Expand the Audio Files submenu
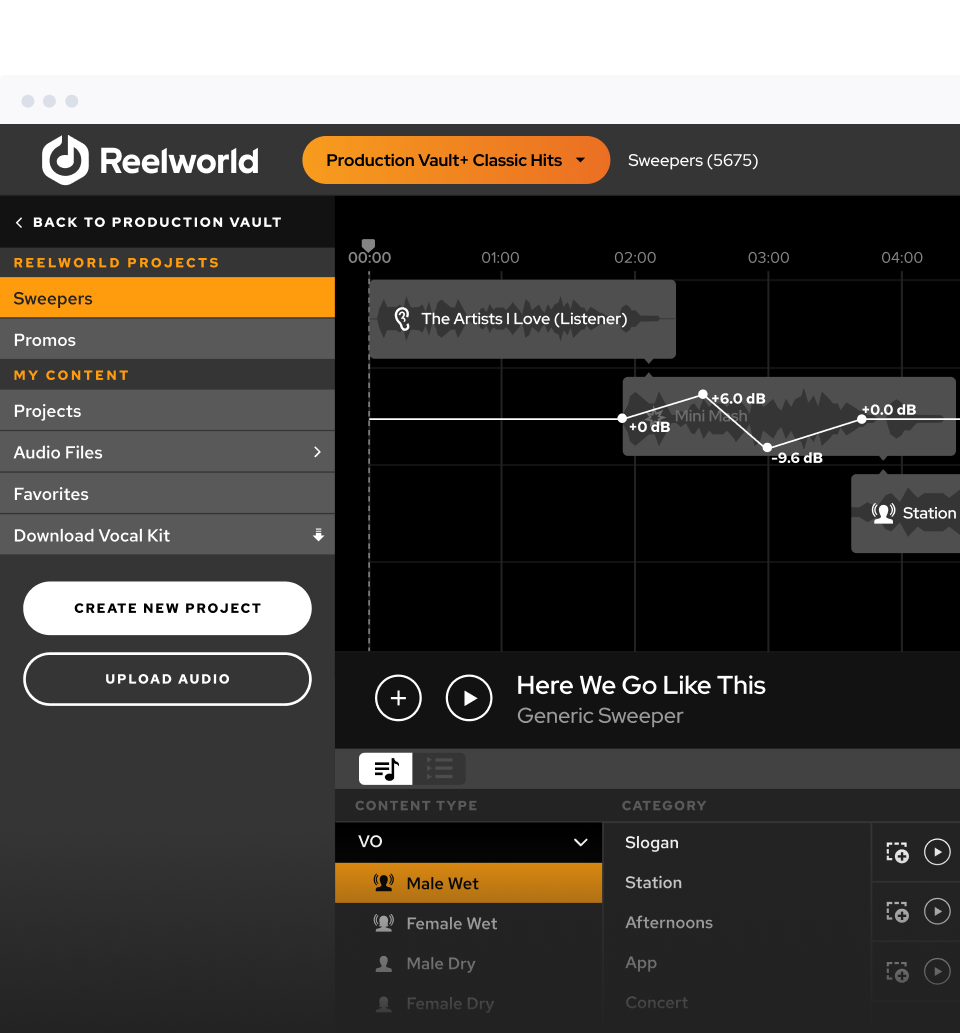The height and width of the screenshot is (1033, 960). (x=317, y=452)
